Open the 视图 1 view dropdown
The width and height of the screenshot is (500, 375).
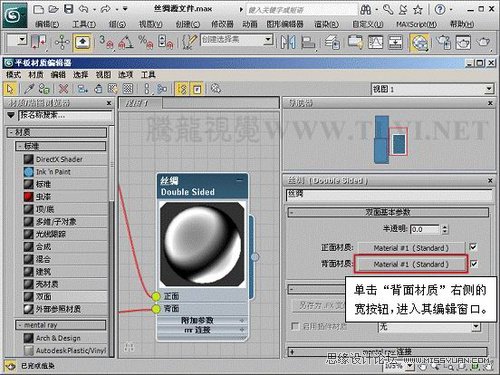(x=489, y=89)
